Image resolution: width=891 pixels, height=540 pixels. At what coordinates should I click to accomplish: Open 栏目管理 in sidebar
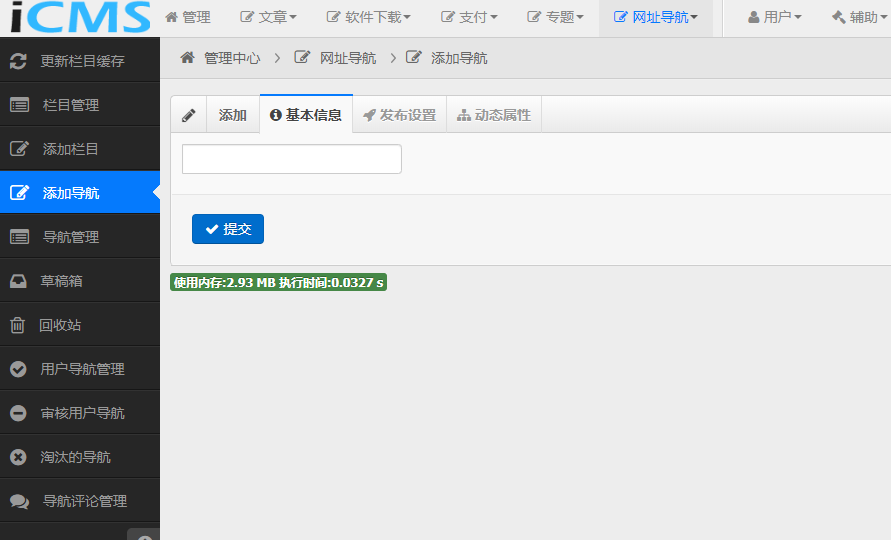[x=80, y=105]
